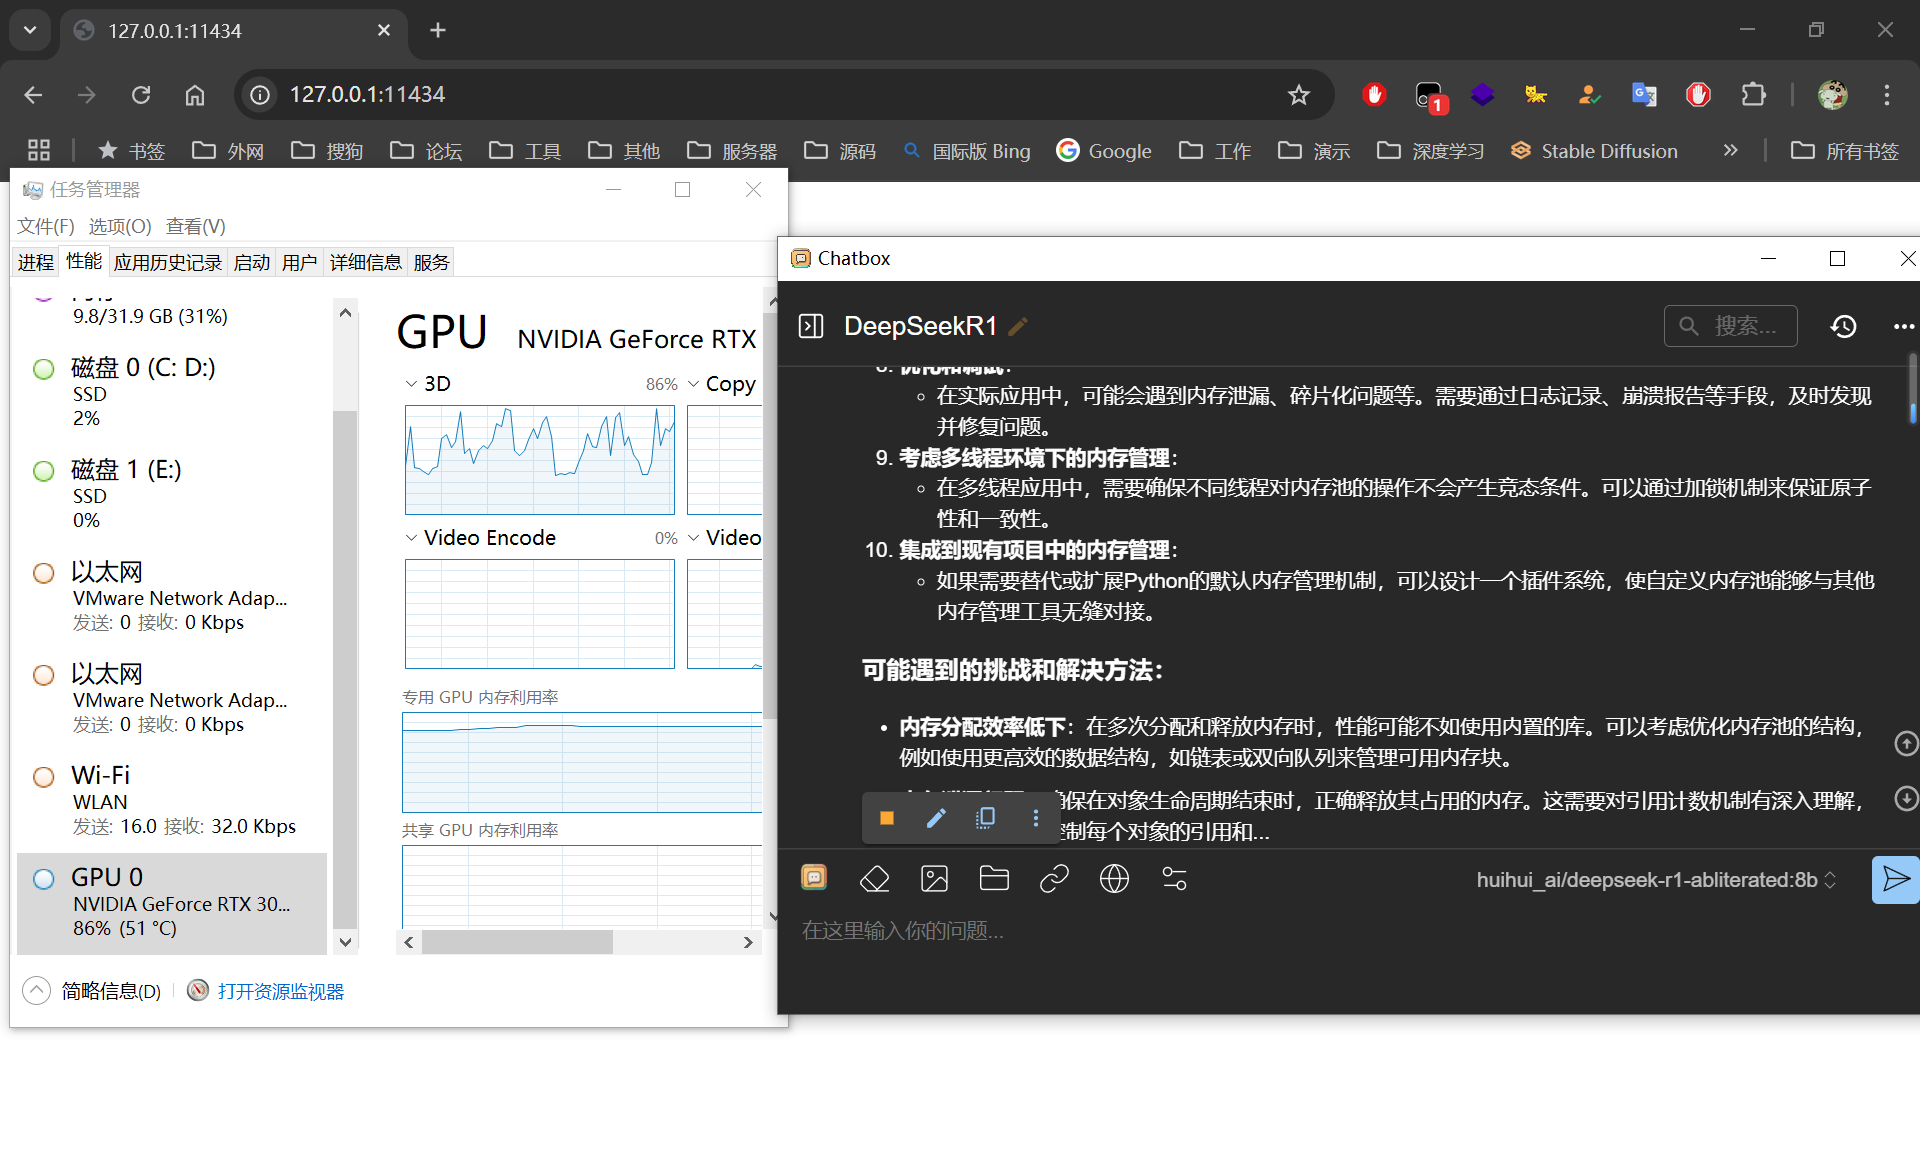
Task: Click the image attach icon in Chatbox
Action: [x=934, y=879]
